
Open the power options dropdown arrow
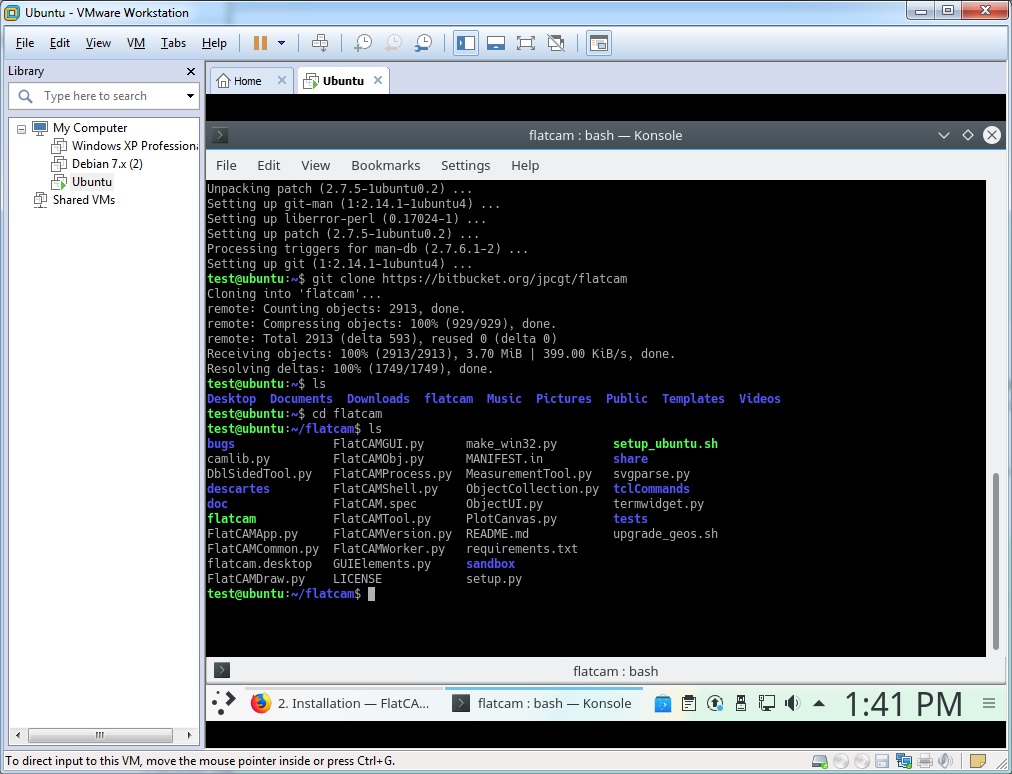(281, 43)
